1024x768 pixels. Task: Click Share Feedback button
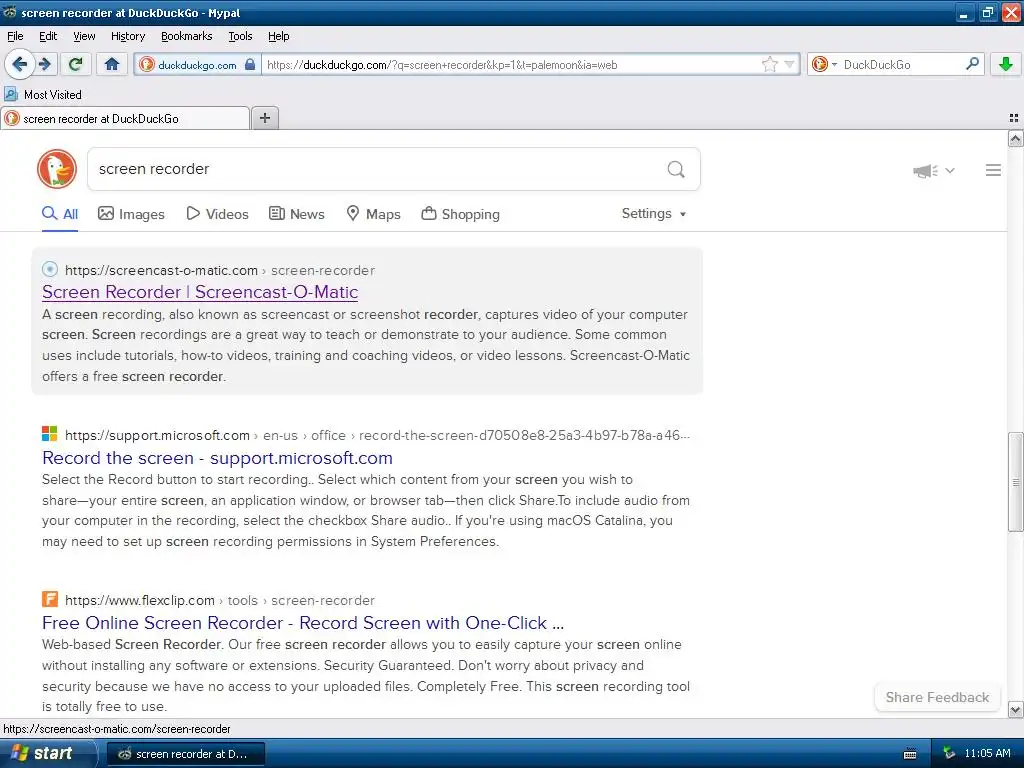[x=937, y=697]
